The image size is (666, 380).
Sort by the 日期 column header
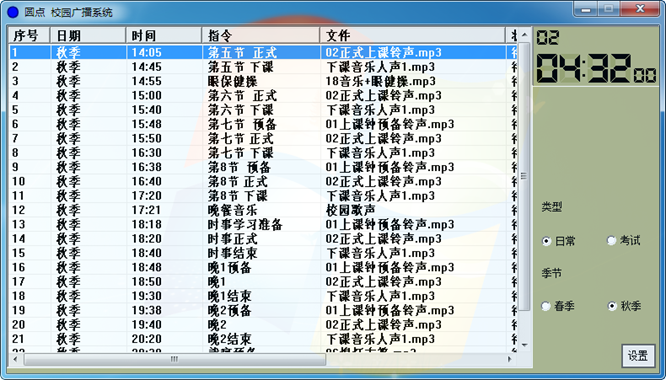[x=88, y=36]
